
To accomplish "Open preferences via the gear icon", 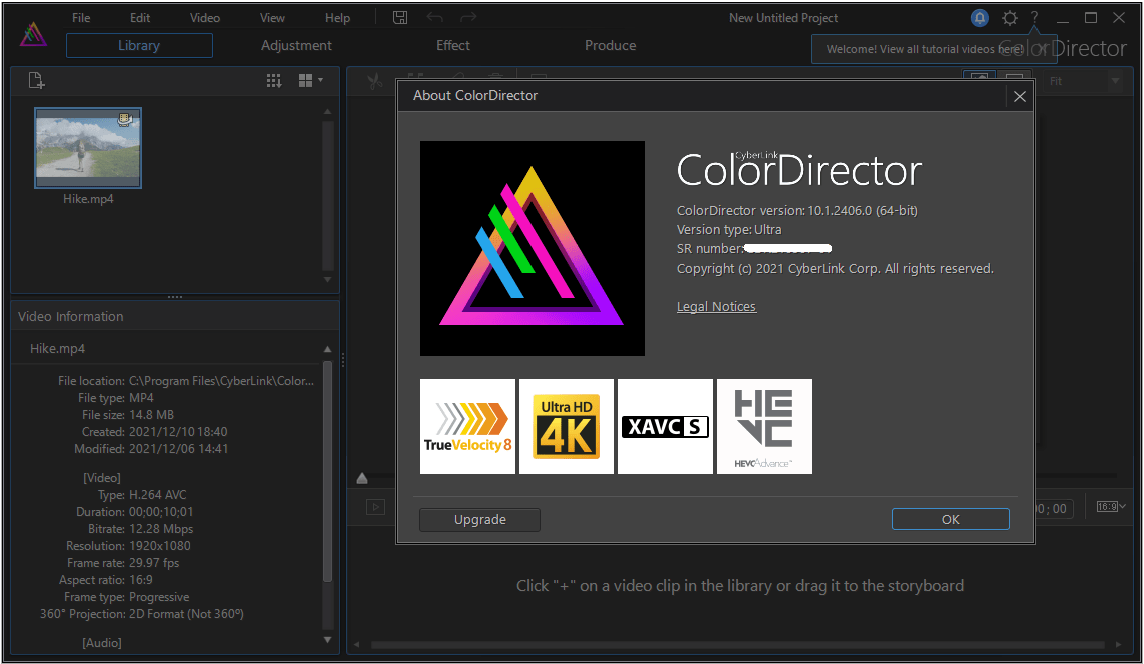I will point(1010,18).
